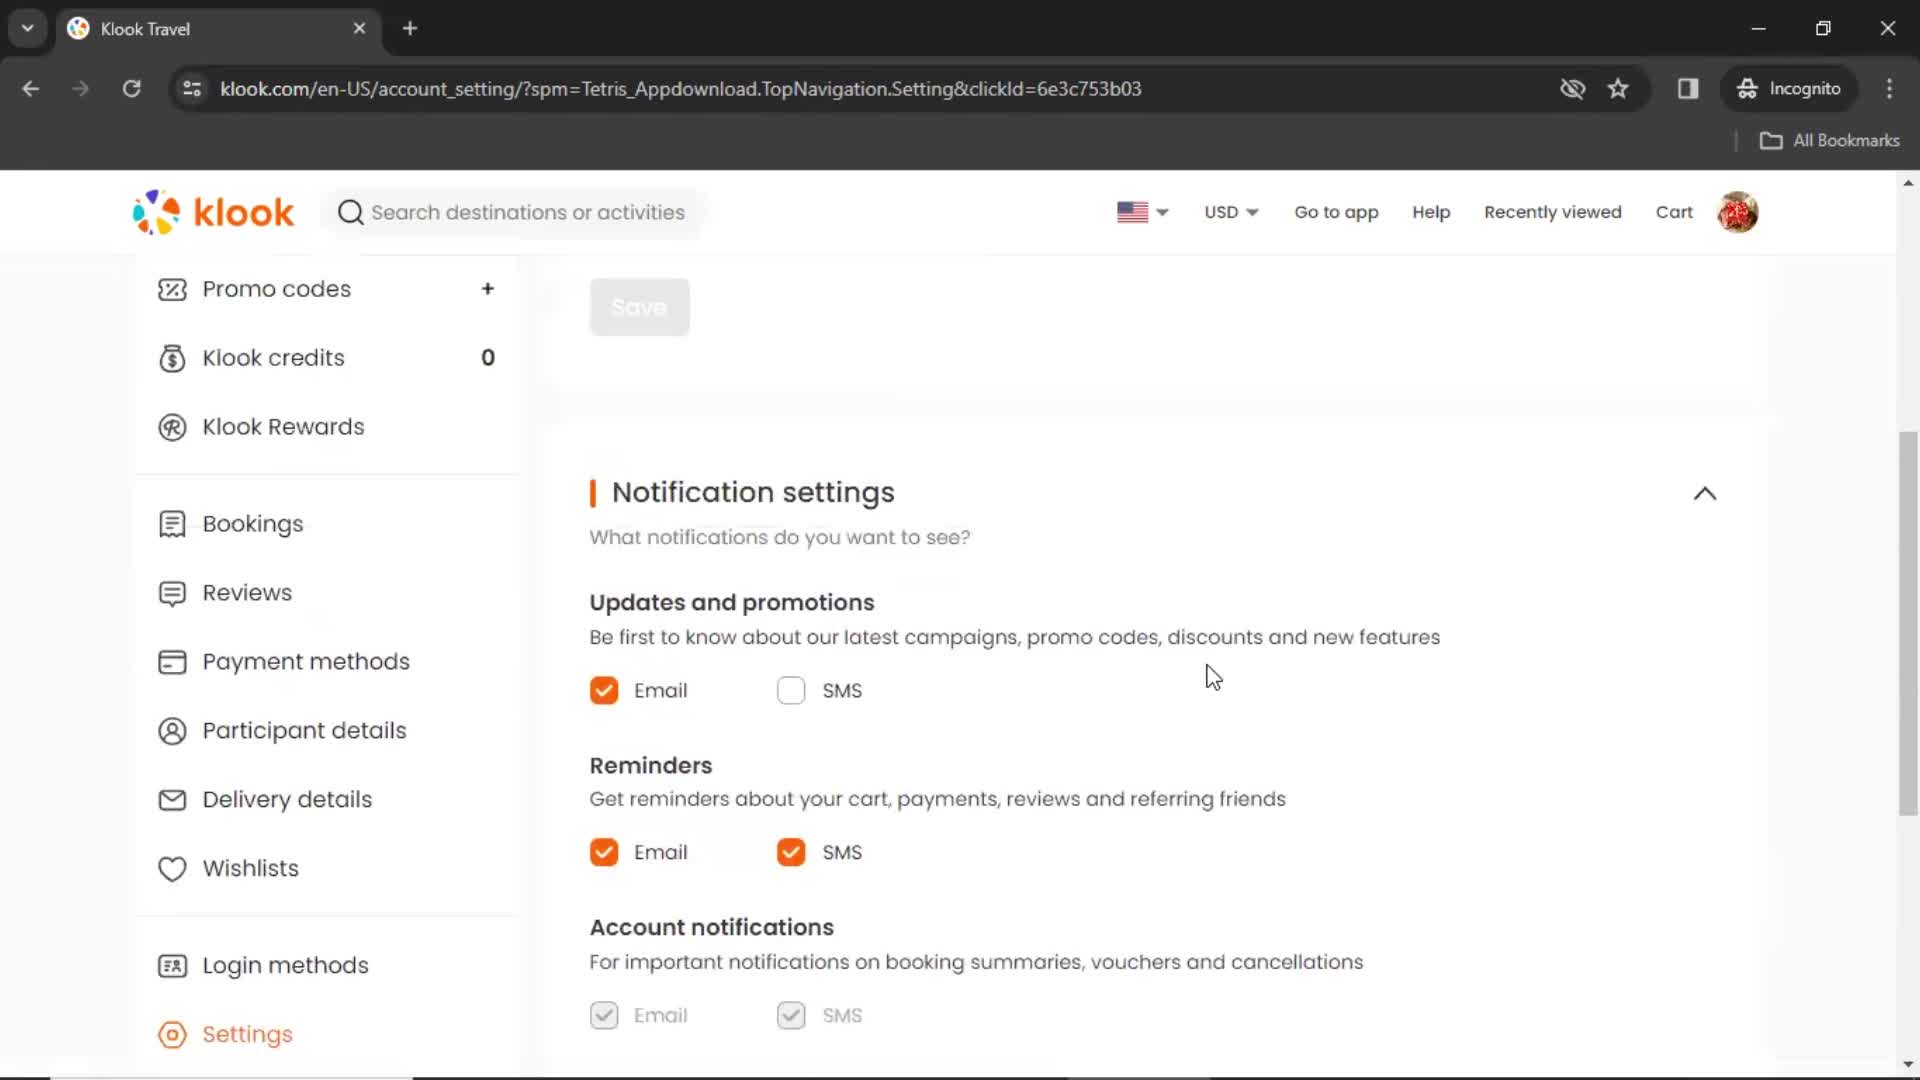
Task: Click the Payment methods card icon
Action: point(172,662)
